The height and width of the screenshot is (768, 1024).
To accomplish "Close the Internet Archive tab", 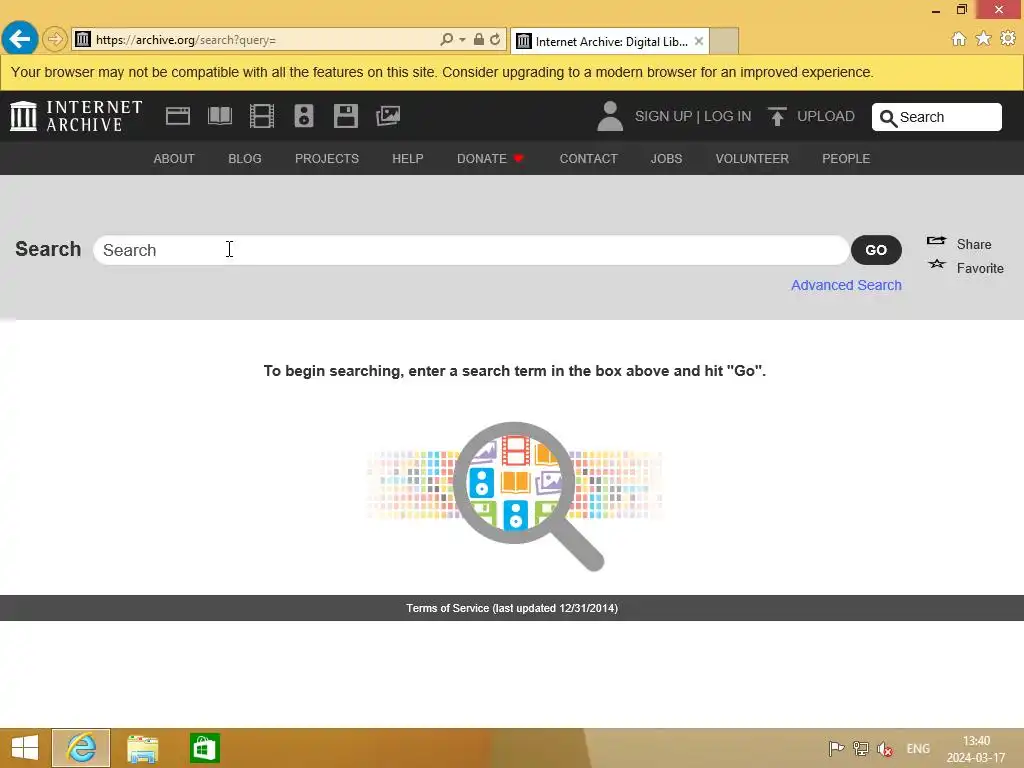I will (699, 41).
